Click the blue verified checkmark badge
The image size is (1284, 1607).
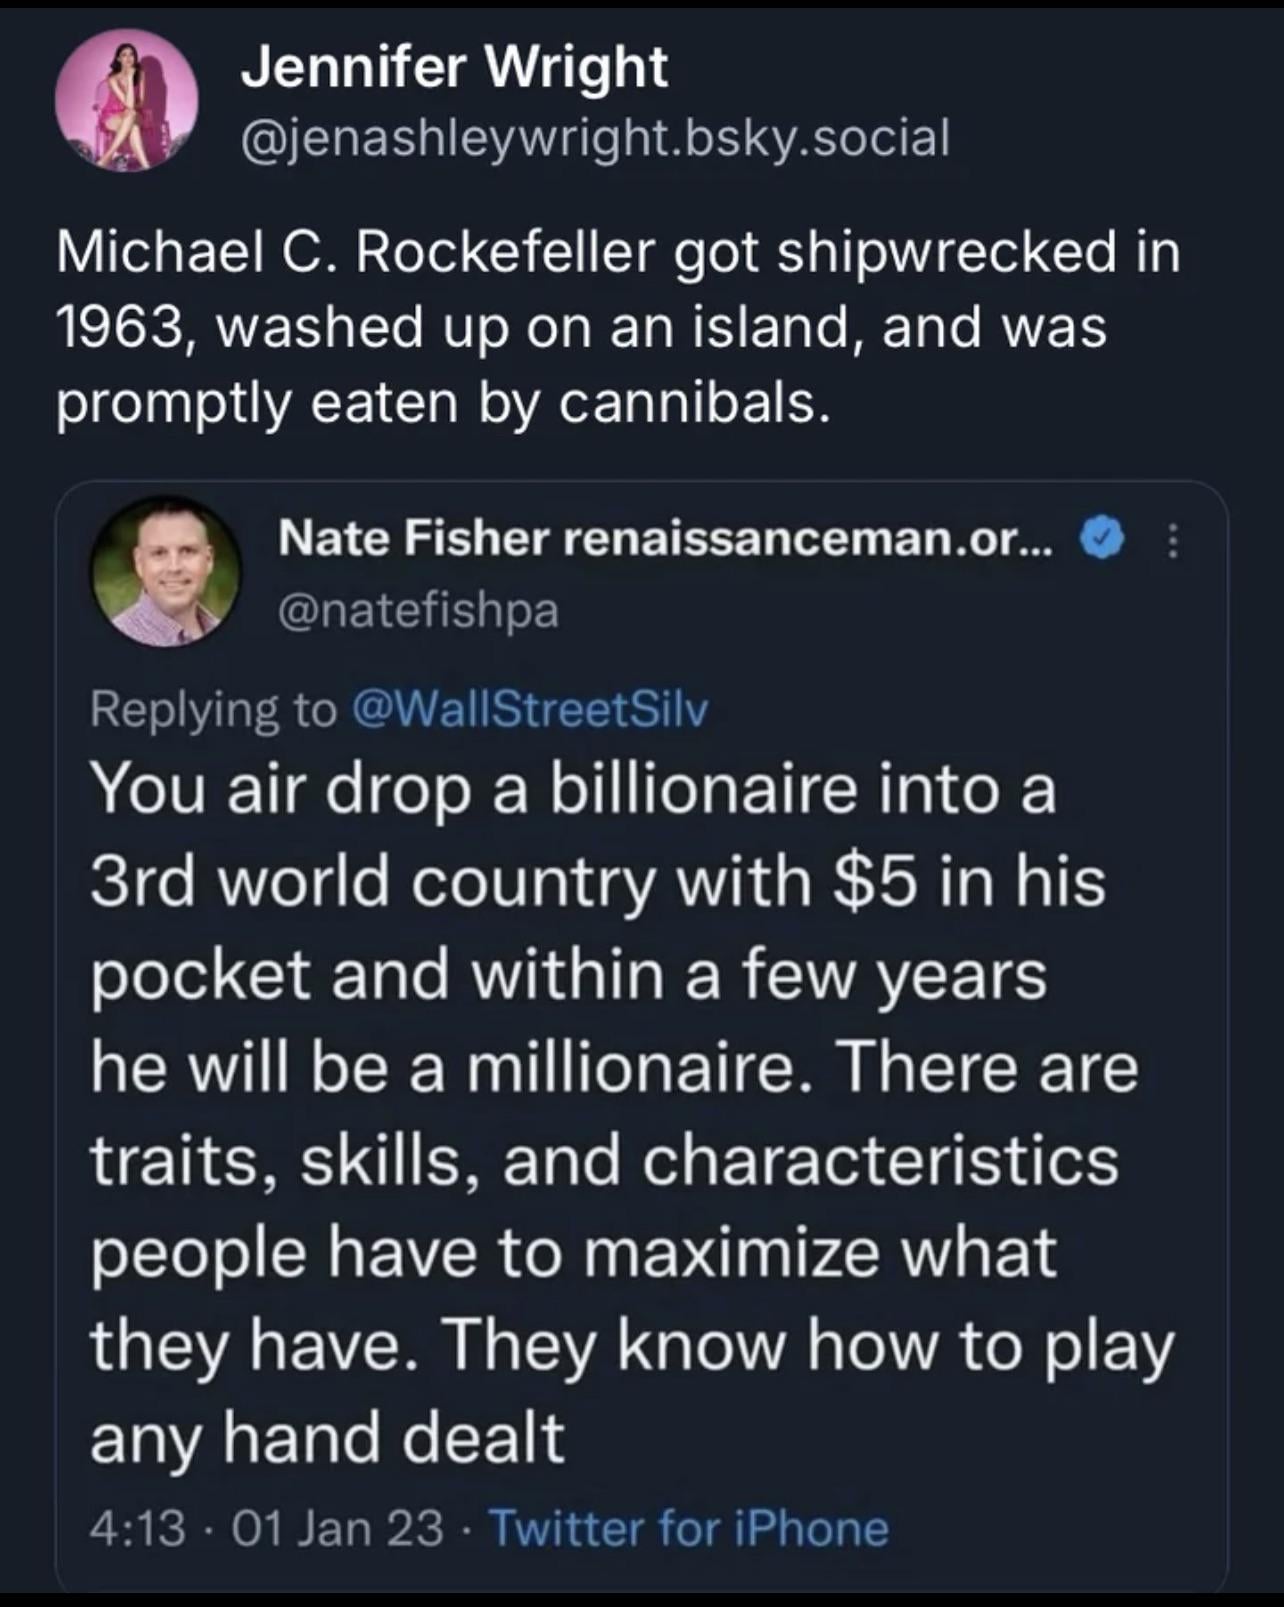[1102, 541]
